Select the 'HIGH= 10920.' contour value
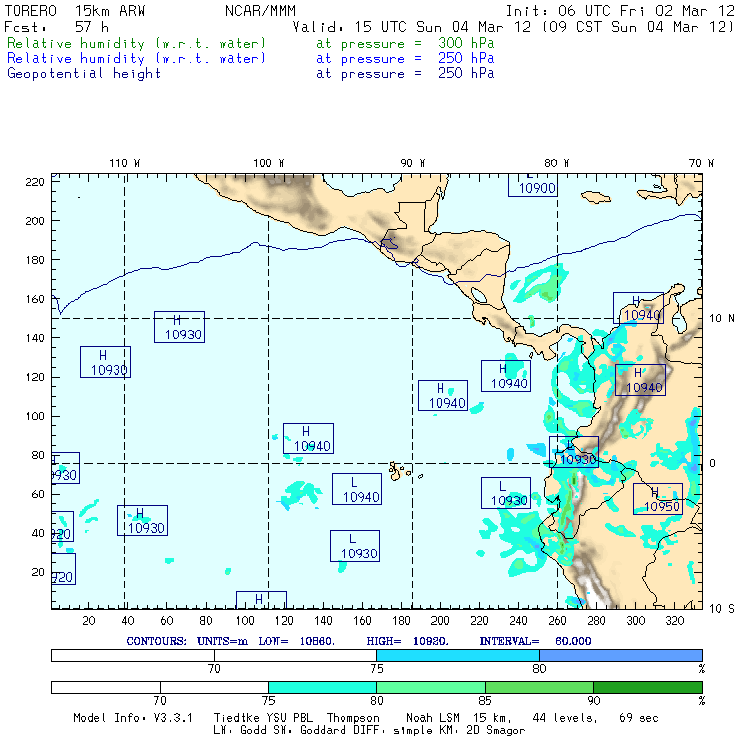Screen dimensions: 740x740 [x=407, y=641]
